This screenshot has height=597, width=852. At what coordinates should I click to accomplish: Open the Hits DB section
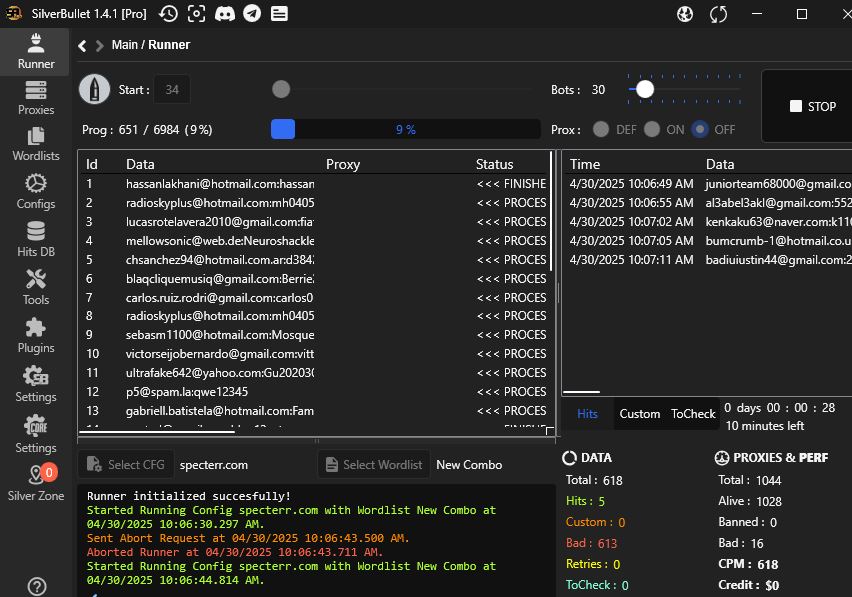tap(36, 238)
